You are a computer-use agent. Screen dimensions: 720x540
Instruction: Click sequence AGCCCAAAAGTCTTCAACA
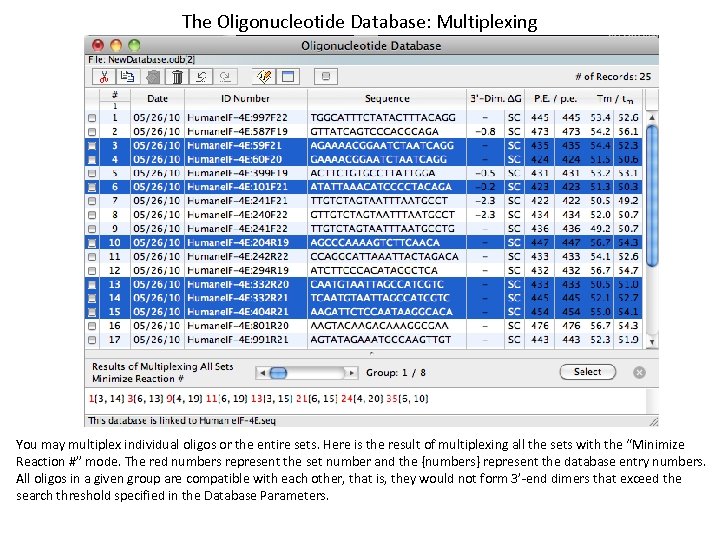tap(375, 242)
